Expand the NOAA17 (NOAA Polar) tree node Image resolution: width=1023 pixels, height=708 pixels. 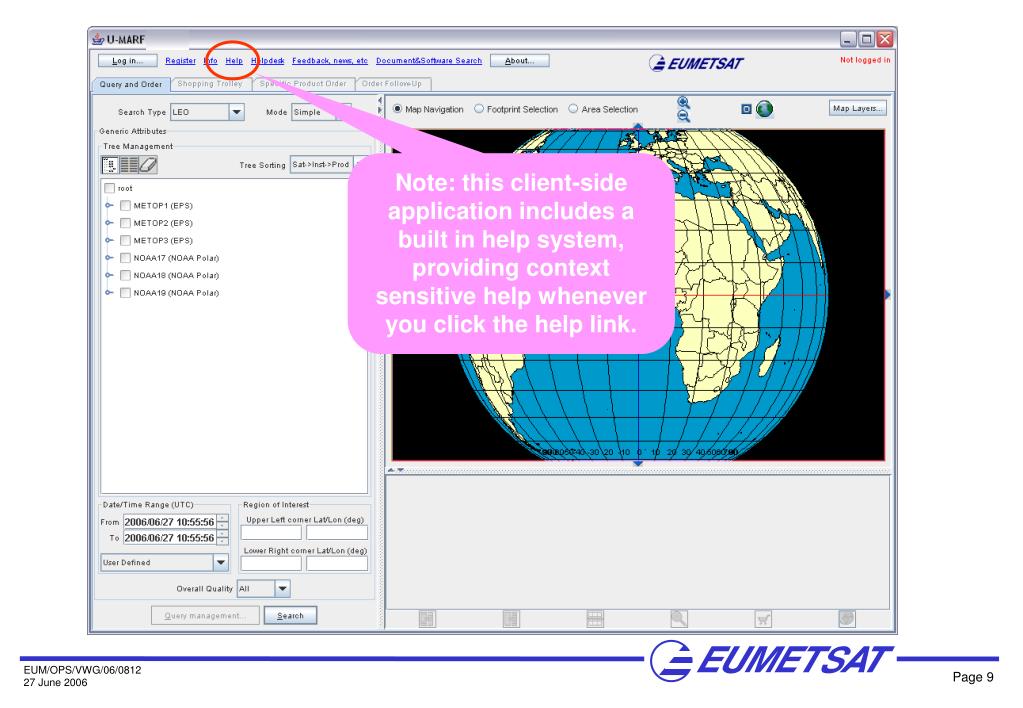tap(110, 258)
